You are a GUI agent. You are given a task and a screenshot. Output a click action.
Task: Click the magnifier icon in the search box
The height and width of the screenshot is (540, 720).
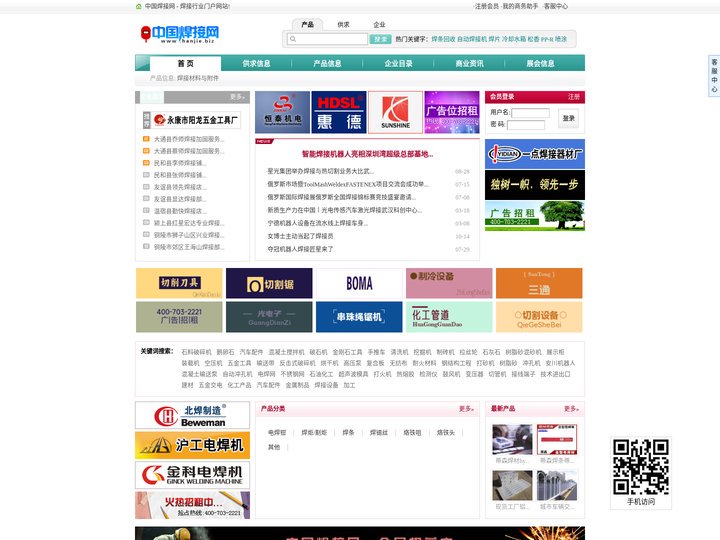click(293, 39)
